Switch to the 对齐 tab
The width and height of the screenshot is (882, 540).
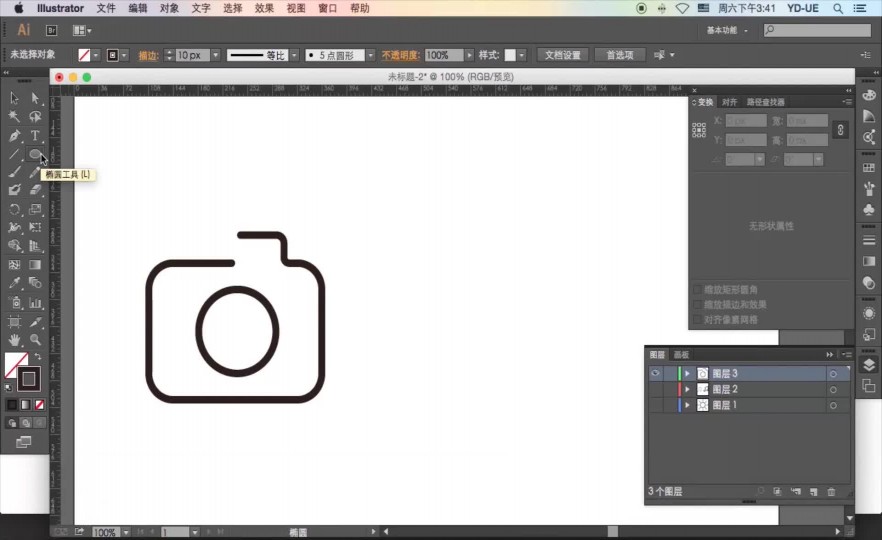(730, 102)
